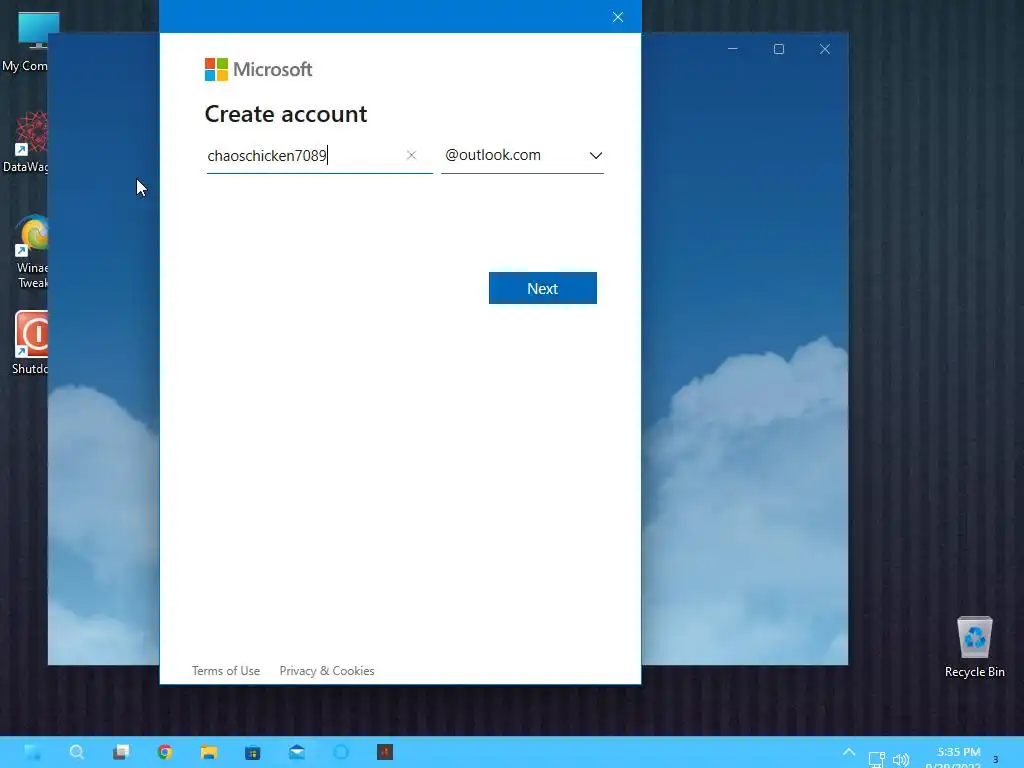Open network status in system tray
Screen dimensions: 1024x768
(x=876, y=759)
